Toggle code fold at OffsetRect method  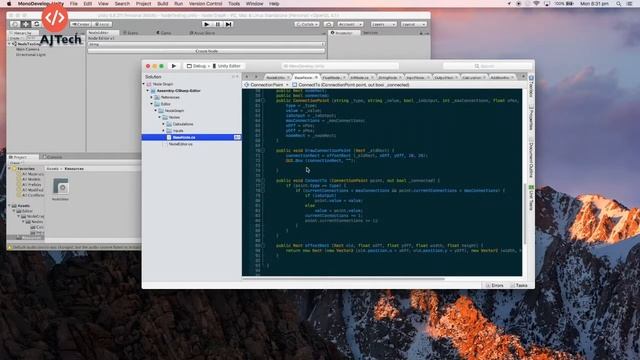[263, 246]
